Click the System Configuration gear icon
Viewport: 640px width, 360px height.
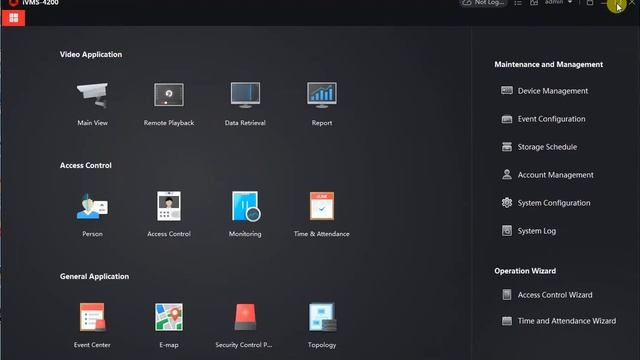(507, 202)
